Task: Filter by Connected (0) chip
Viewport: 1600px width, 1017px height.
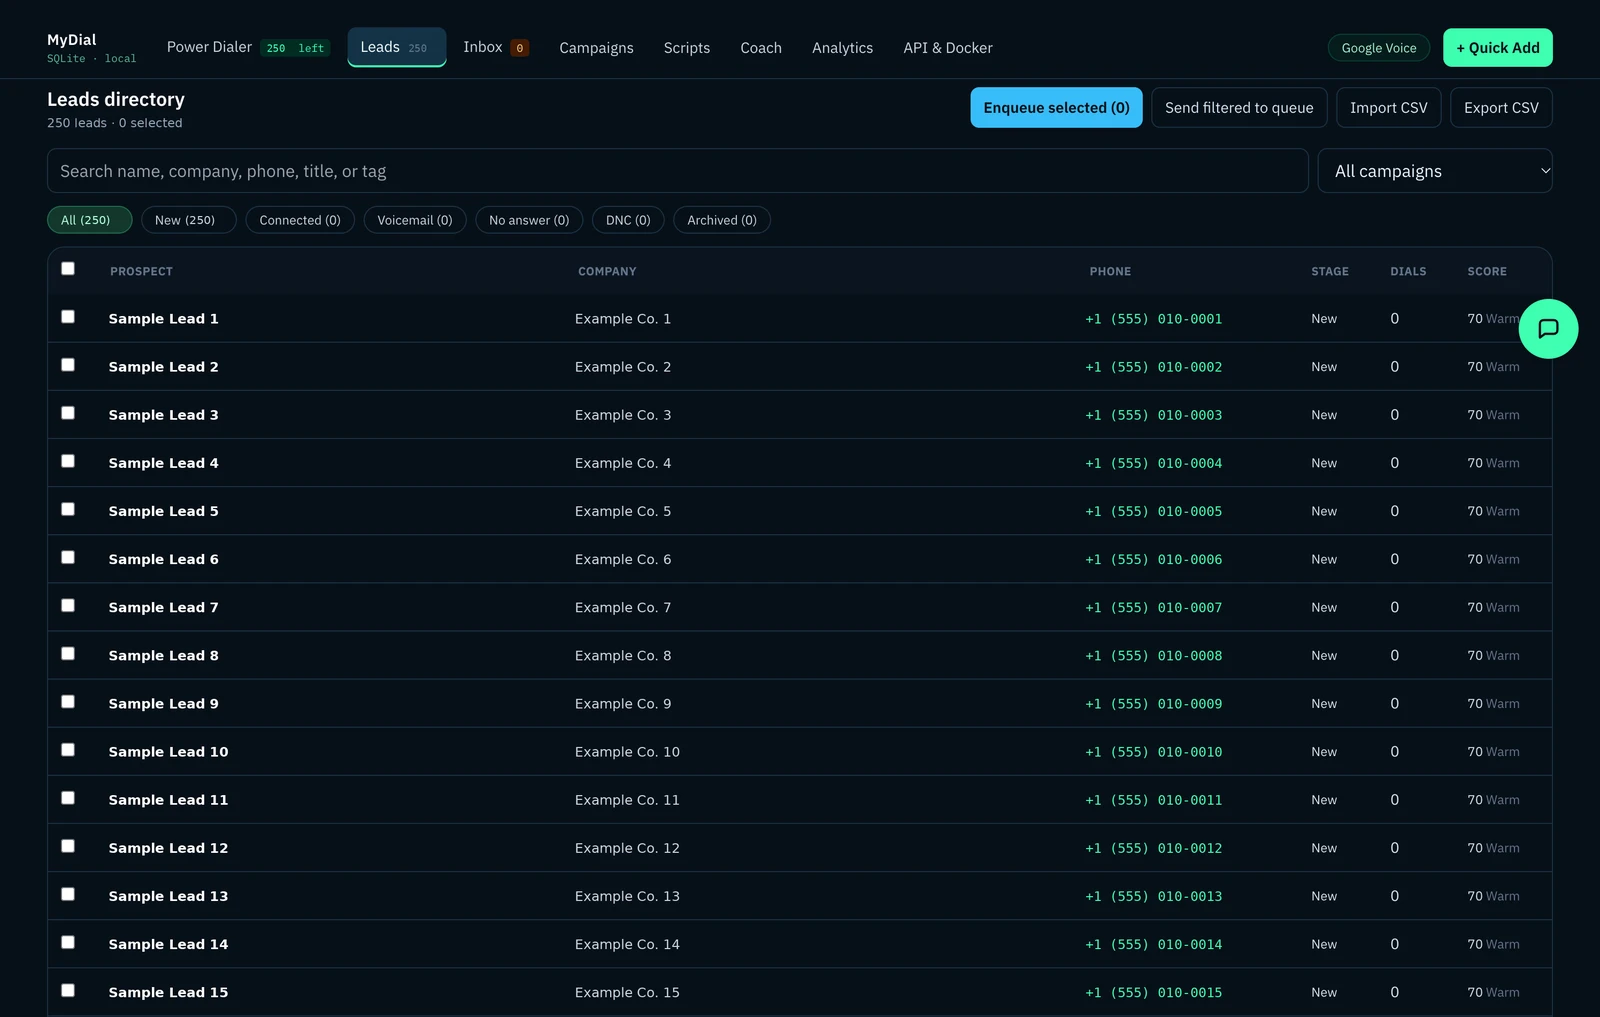Action: point(300,220)
